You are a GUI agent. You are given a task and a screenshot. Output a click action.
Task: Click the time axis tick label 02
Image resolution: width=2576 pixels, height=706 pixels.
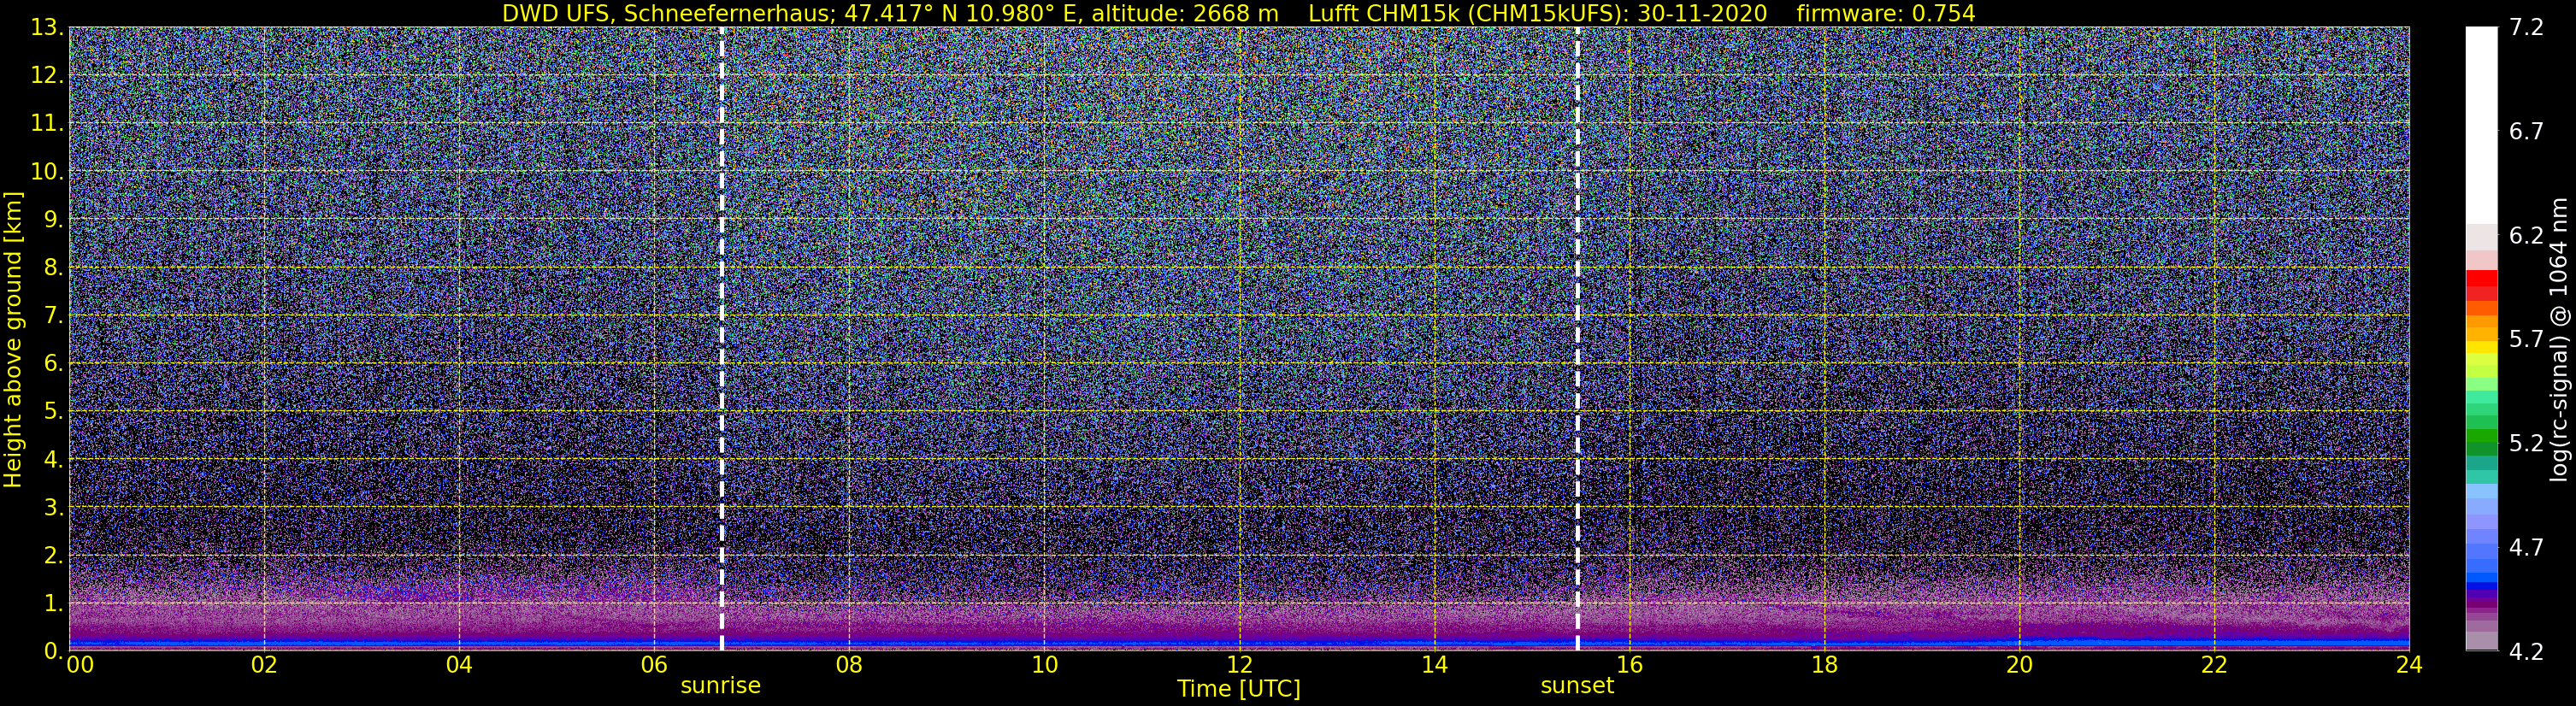coord(264,665)
